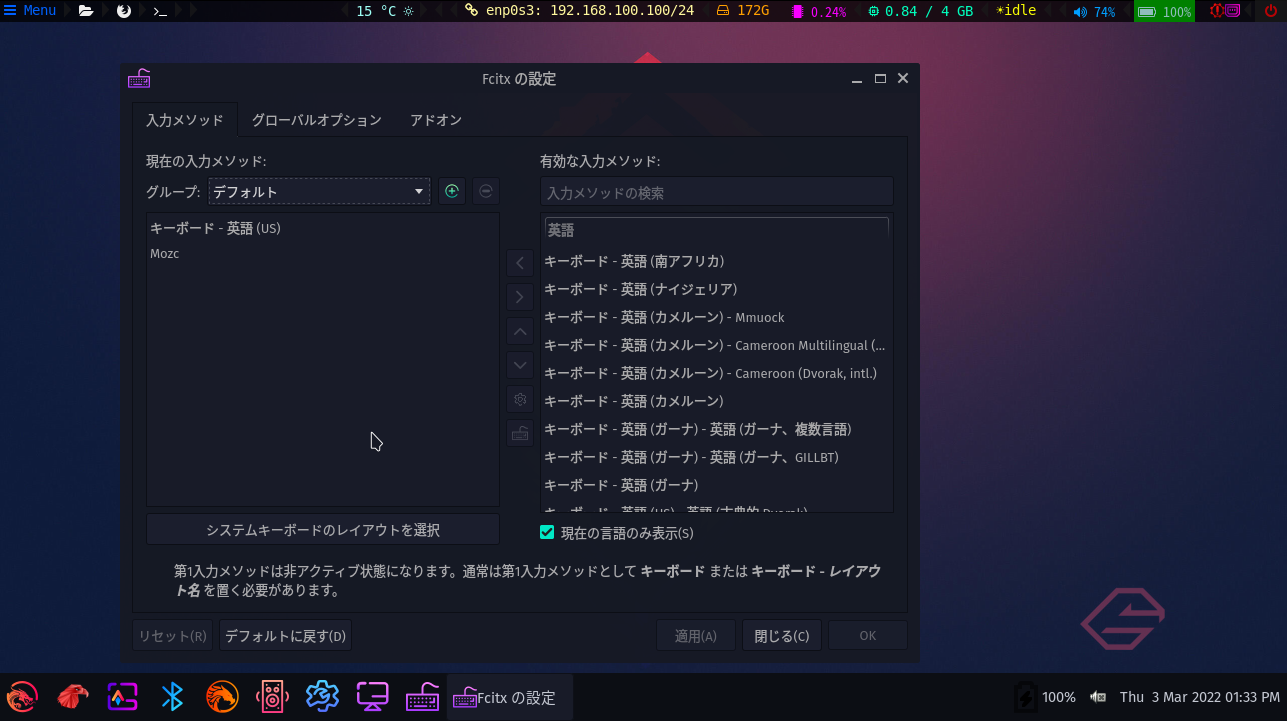
Task: Click リセット(R) button
Action: 173,636
